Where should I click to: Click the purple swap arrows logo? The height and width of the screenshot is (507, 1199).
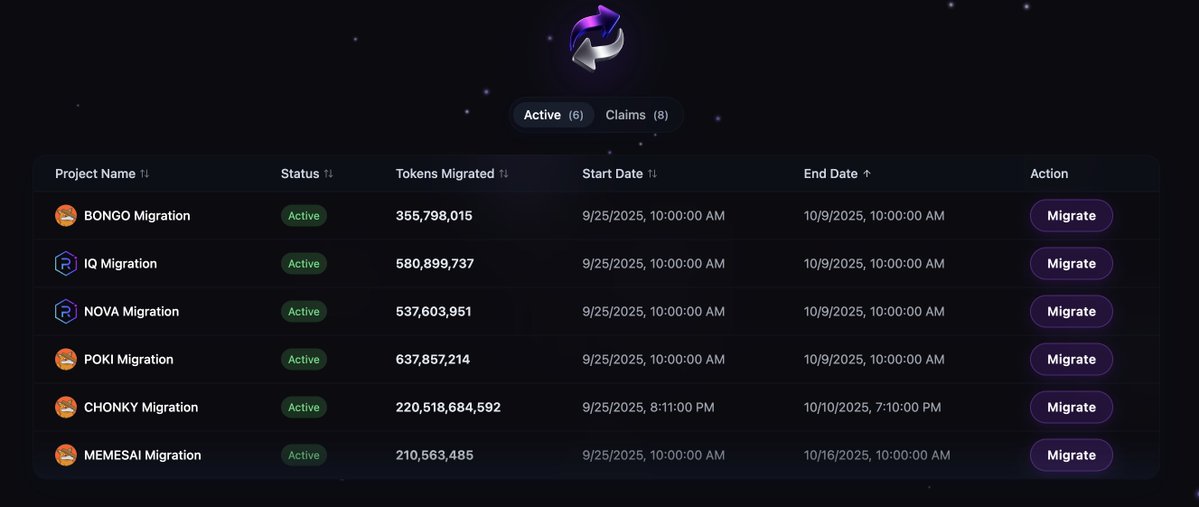tap(597, 38)
